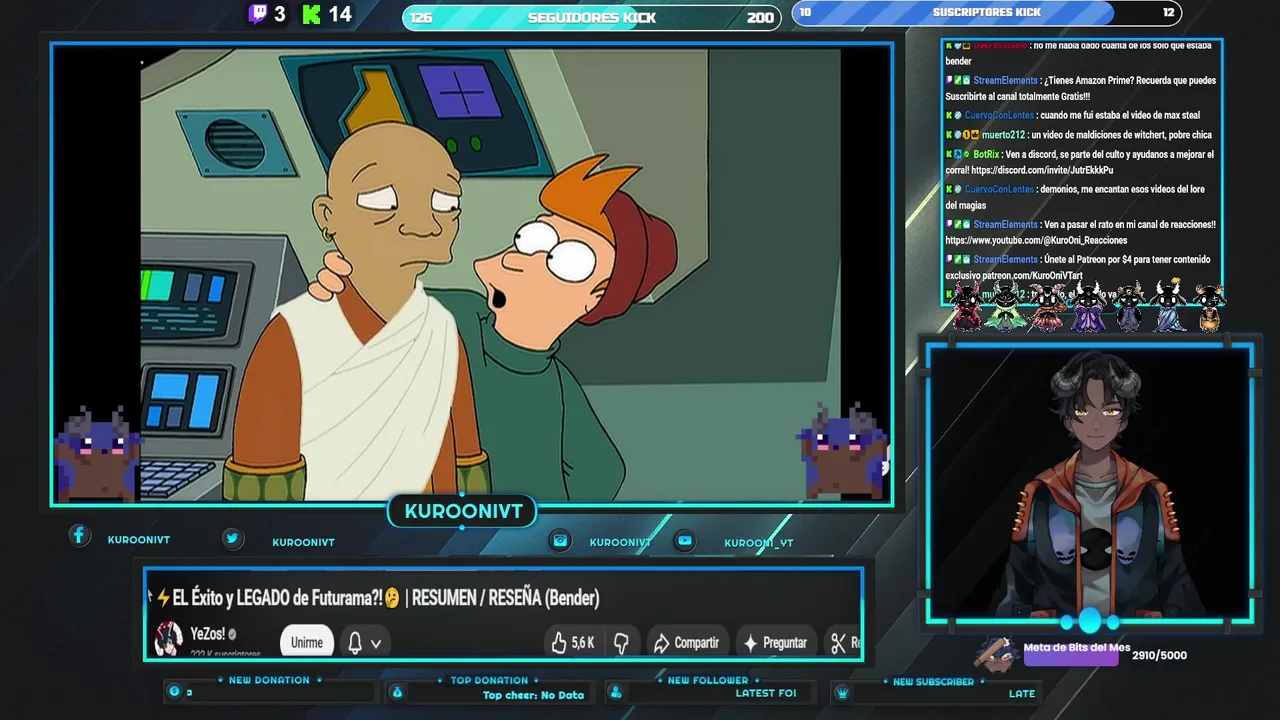Click the notification bell icon
Viewport: 1280px width, 720px height.
354,643
